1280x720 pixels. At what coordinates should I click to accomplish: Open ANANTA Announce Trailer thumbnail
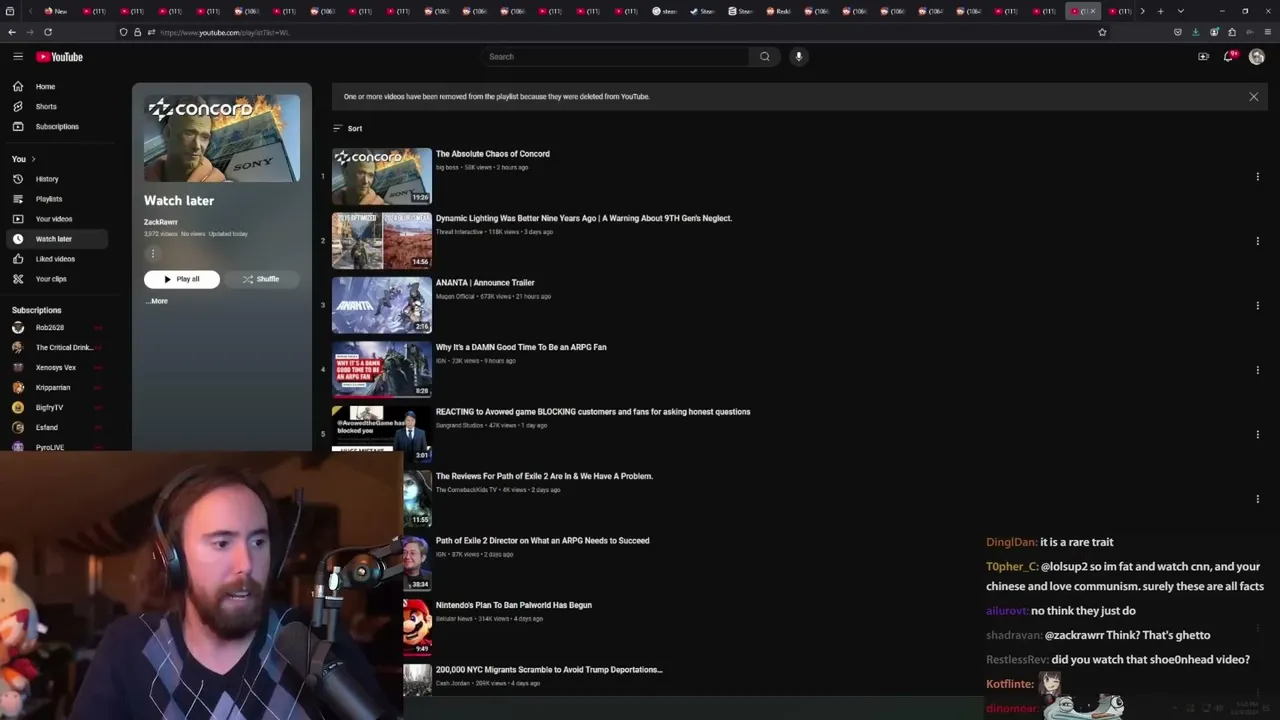tap(382, 305)
